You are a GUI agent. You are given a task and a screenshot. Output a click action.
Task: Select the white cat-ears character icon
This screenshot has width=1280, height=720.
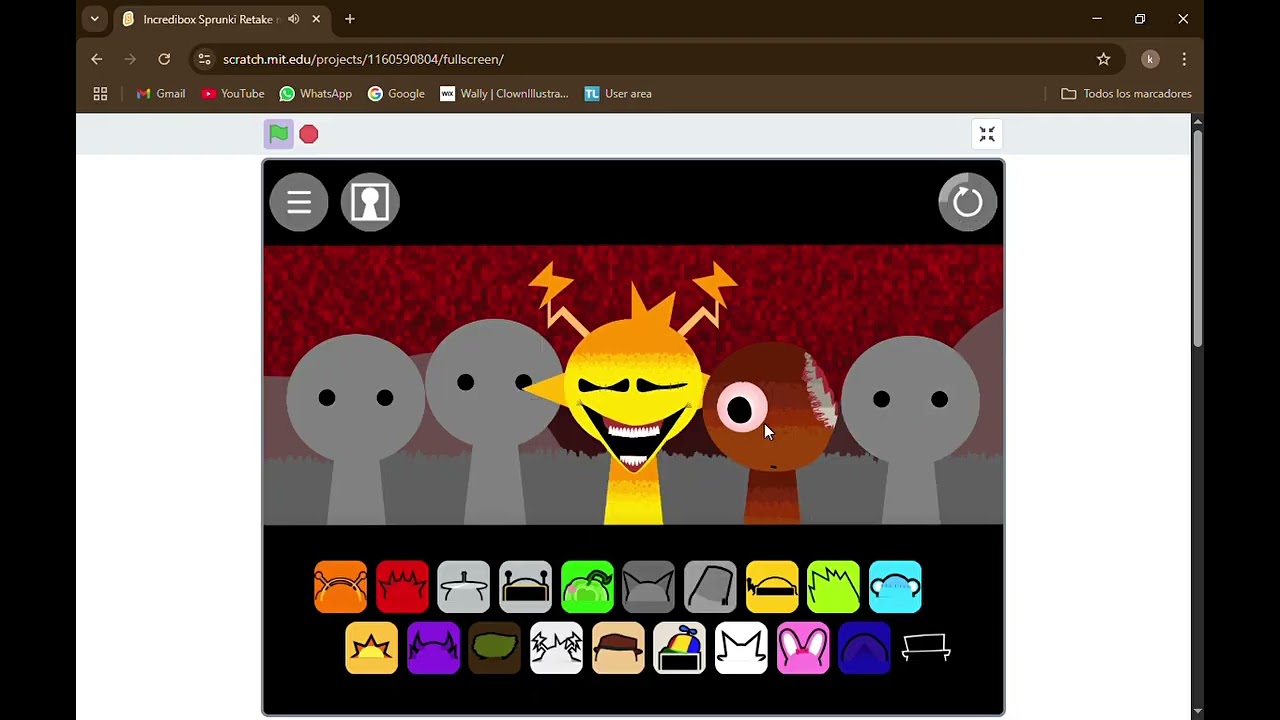(741, 648)
